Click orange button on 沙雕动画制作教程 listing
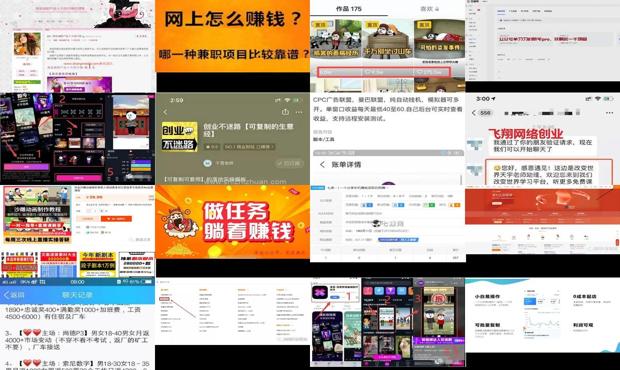This screenshot has height=370, width=620. 116,219
